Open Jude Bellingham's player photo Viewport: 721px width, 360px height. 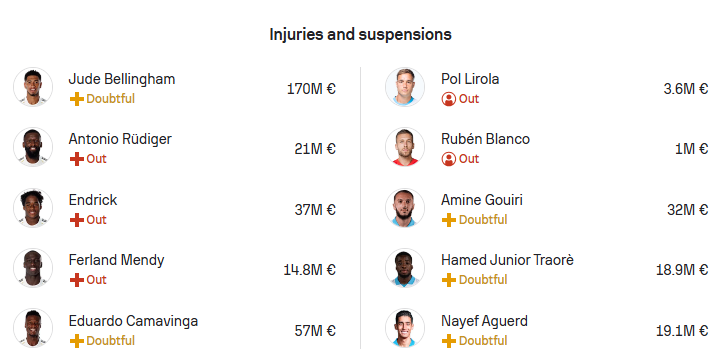point(33,87)
